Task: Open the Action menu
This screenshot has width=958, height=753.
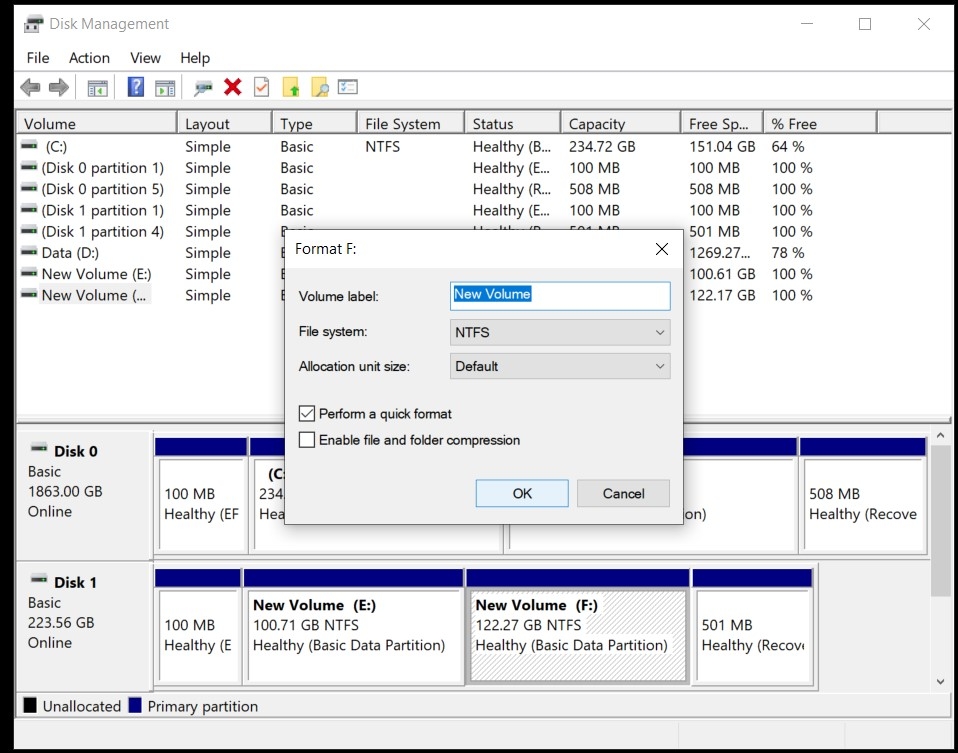Action: tap(89, 57)
